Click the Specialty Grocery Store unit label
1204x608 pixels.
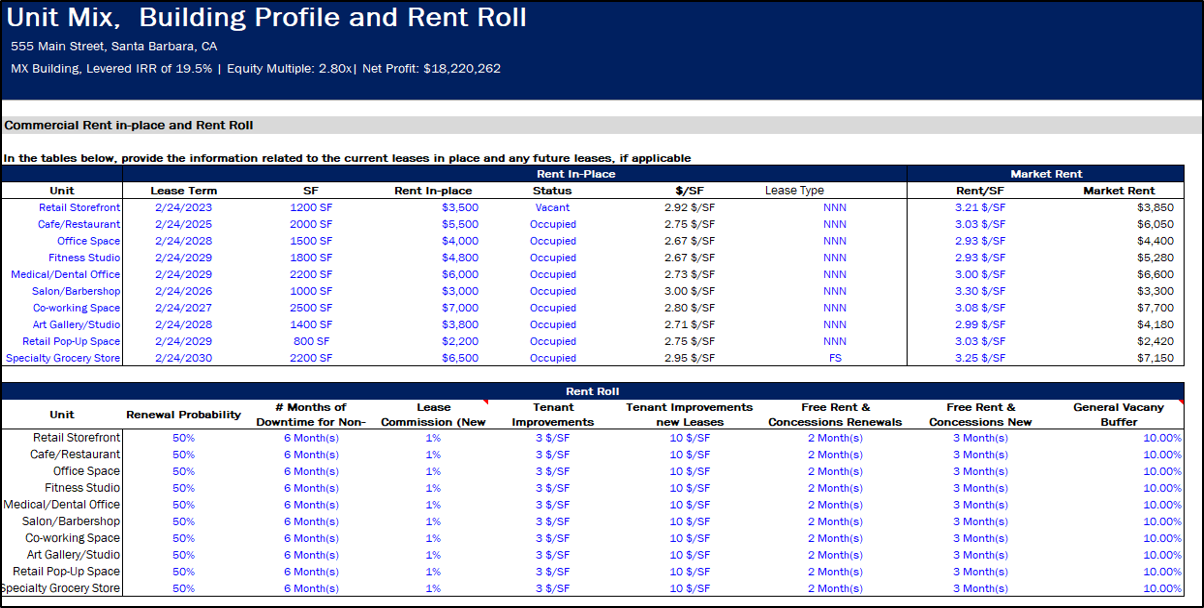60,358
